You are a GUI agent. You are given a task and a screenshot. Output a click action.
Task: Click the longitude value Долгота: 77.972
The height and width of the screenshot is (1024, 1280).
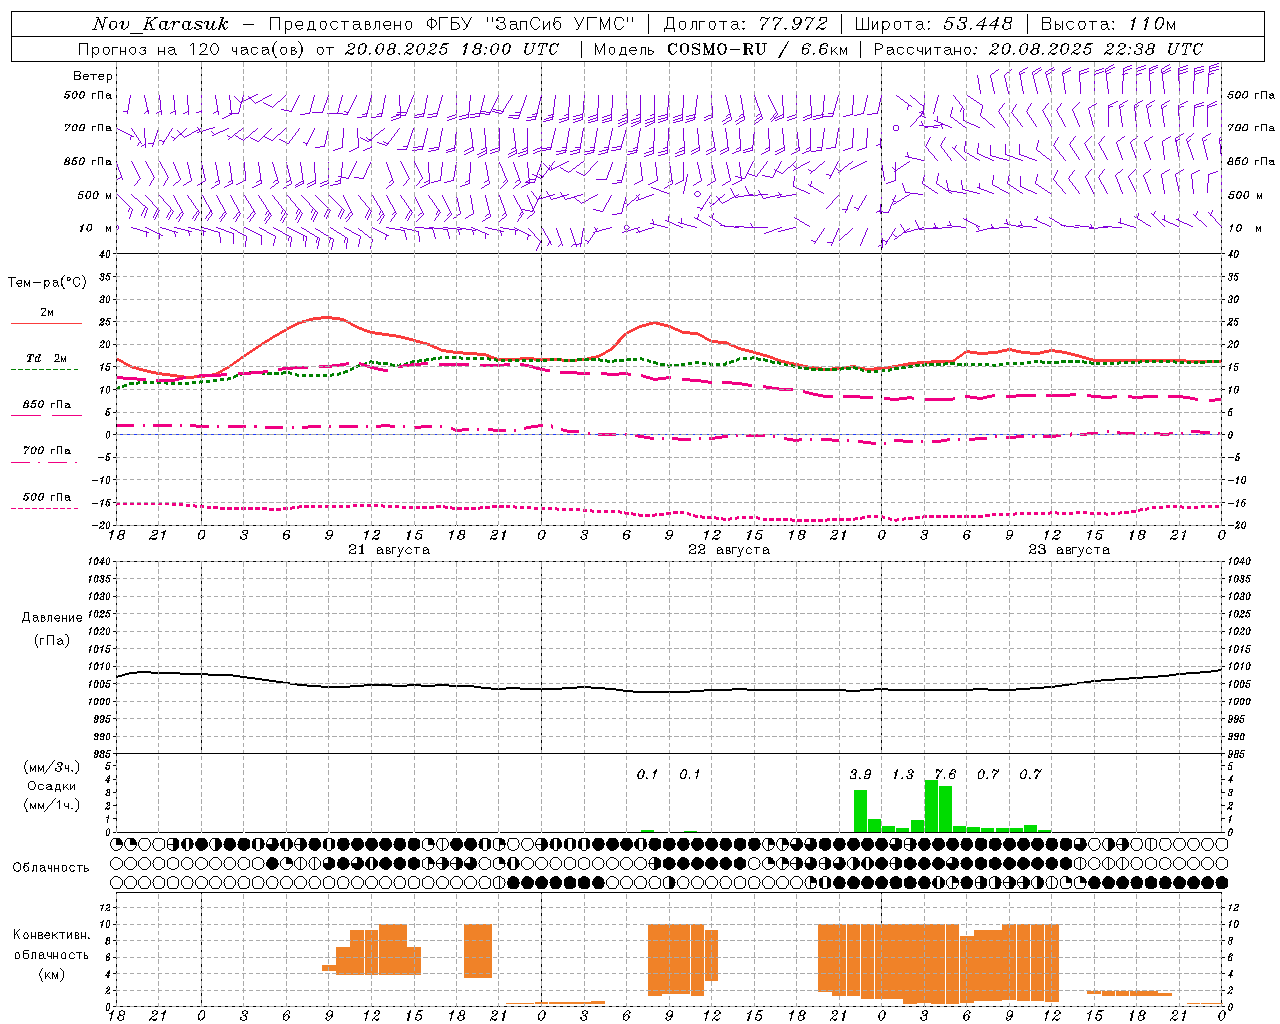click(x=746, y=24)
